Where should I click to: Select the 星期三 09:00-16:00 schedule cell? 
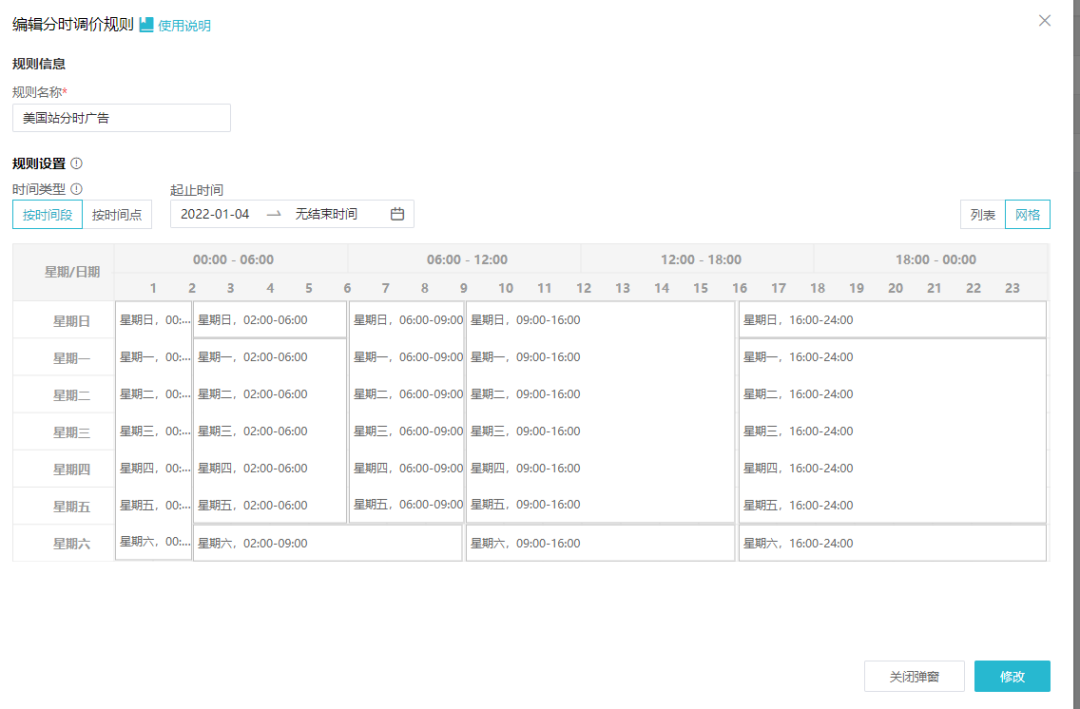pyautogui.click(x=598, y=431)
